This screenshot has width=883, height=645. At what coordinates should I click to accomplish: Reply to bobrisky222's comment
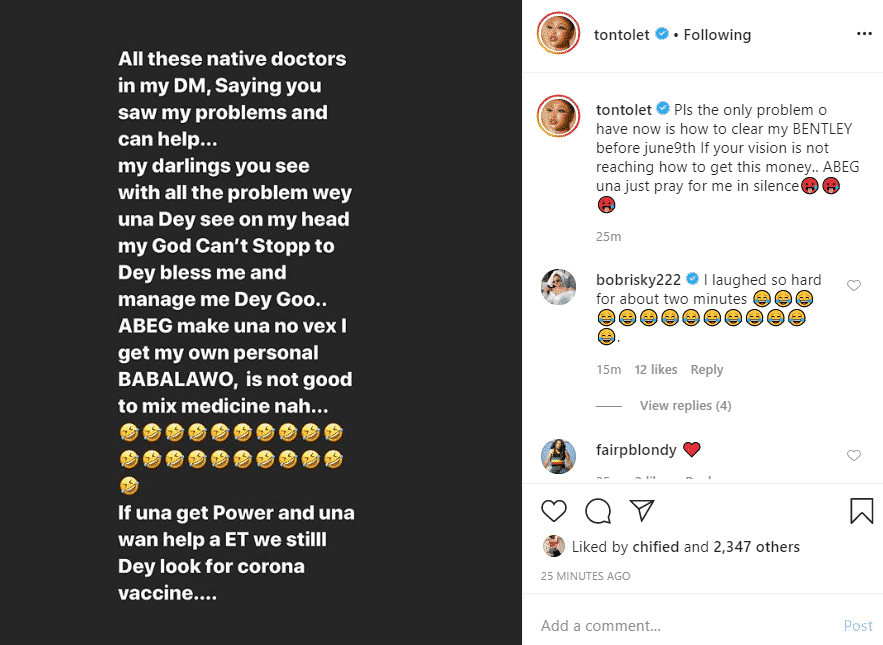coord(706,370)
